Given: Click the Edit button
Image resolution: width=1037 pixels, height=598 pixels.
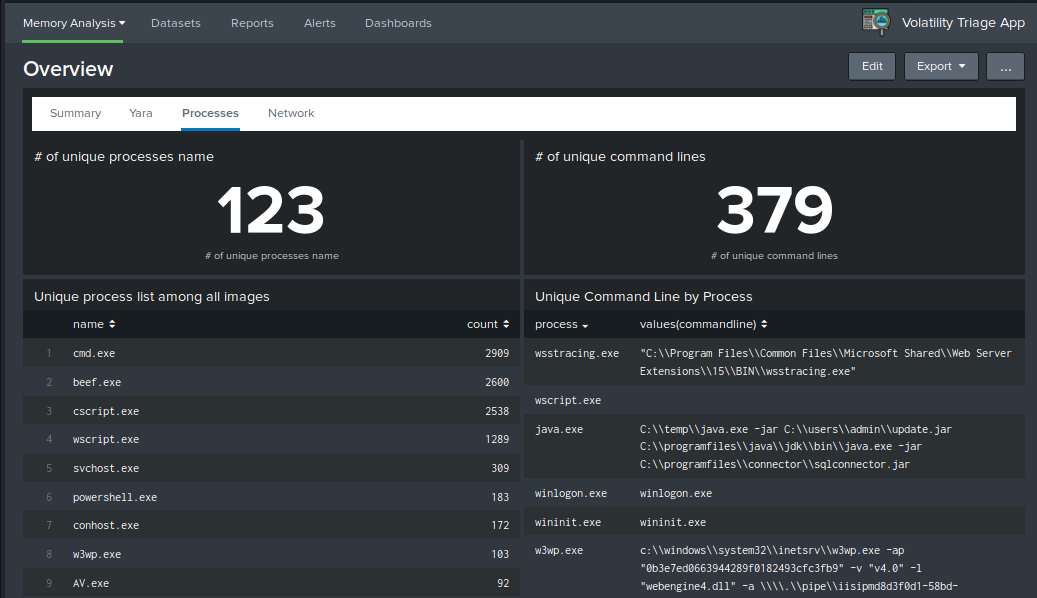Looking at the screenshot, I should pyautogui.click(x=872, y=66).
